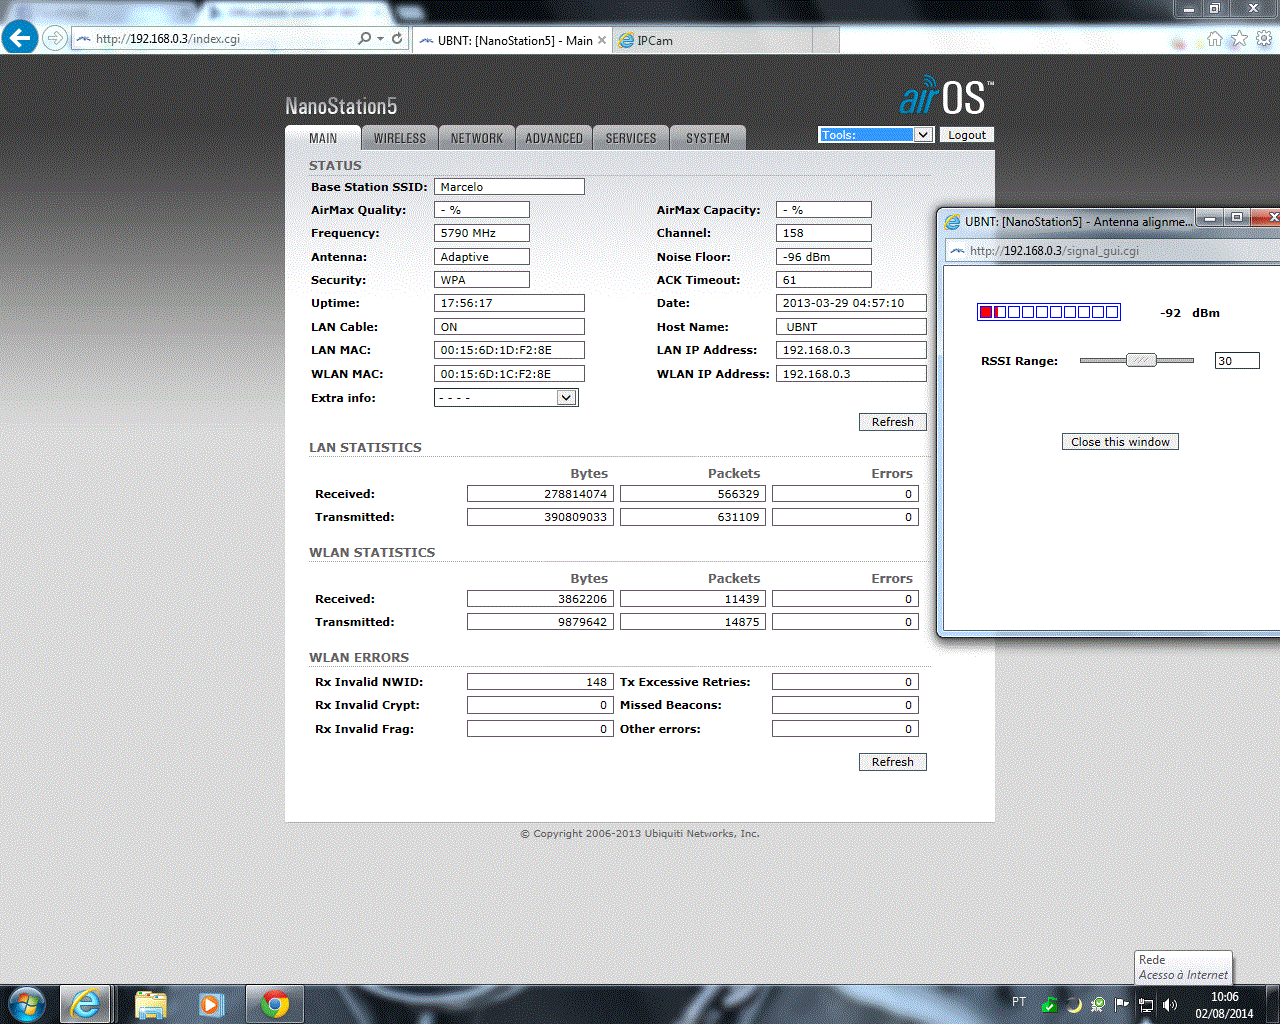Click the NanoStation5 page heading
Screen dimensions: 1280x1024
[341, 106]
